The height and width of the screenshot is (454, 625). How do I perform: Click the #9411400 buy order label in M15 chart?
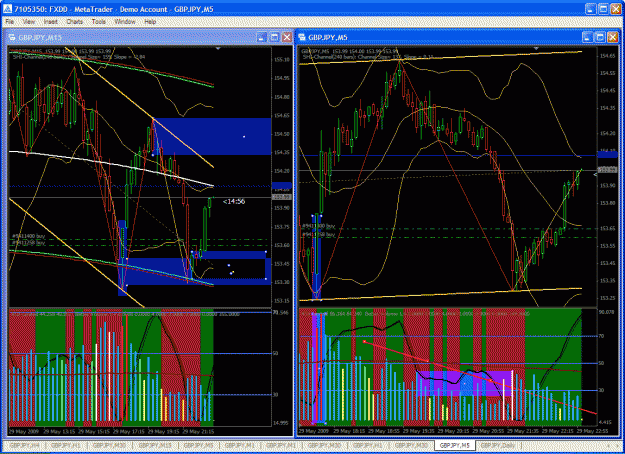click(x=28, y=236)
